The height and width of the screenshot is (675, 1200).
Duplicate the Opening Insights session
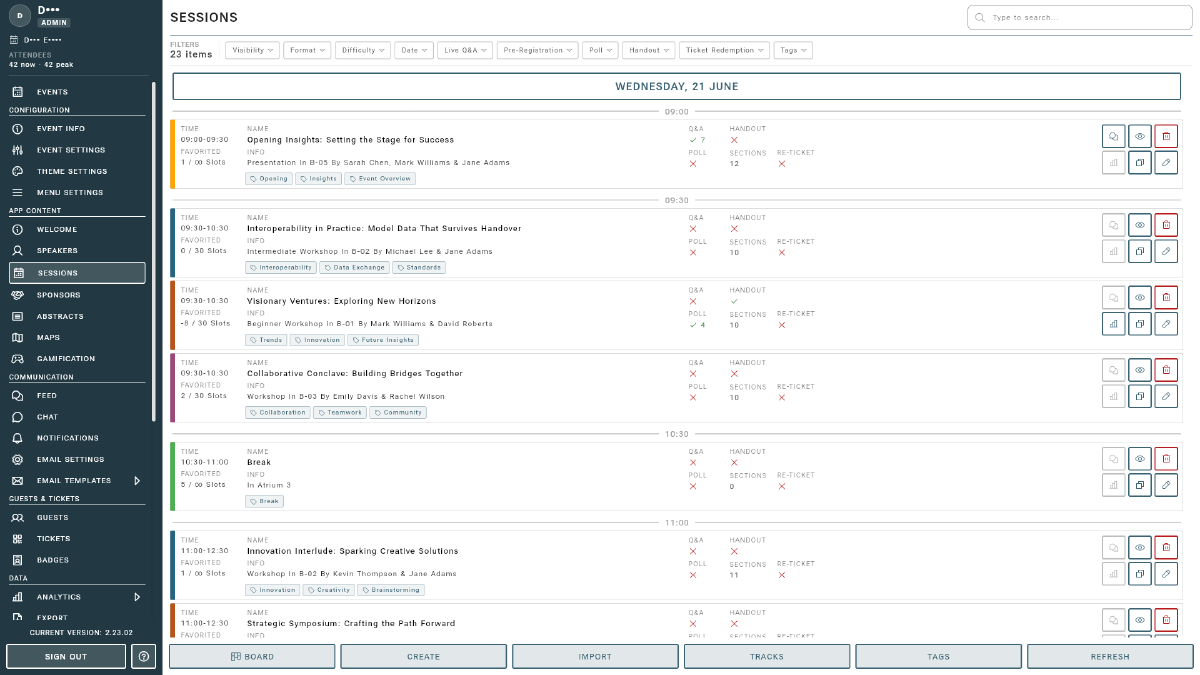click(1140, 162)
